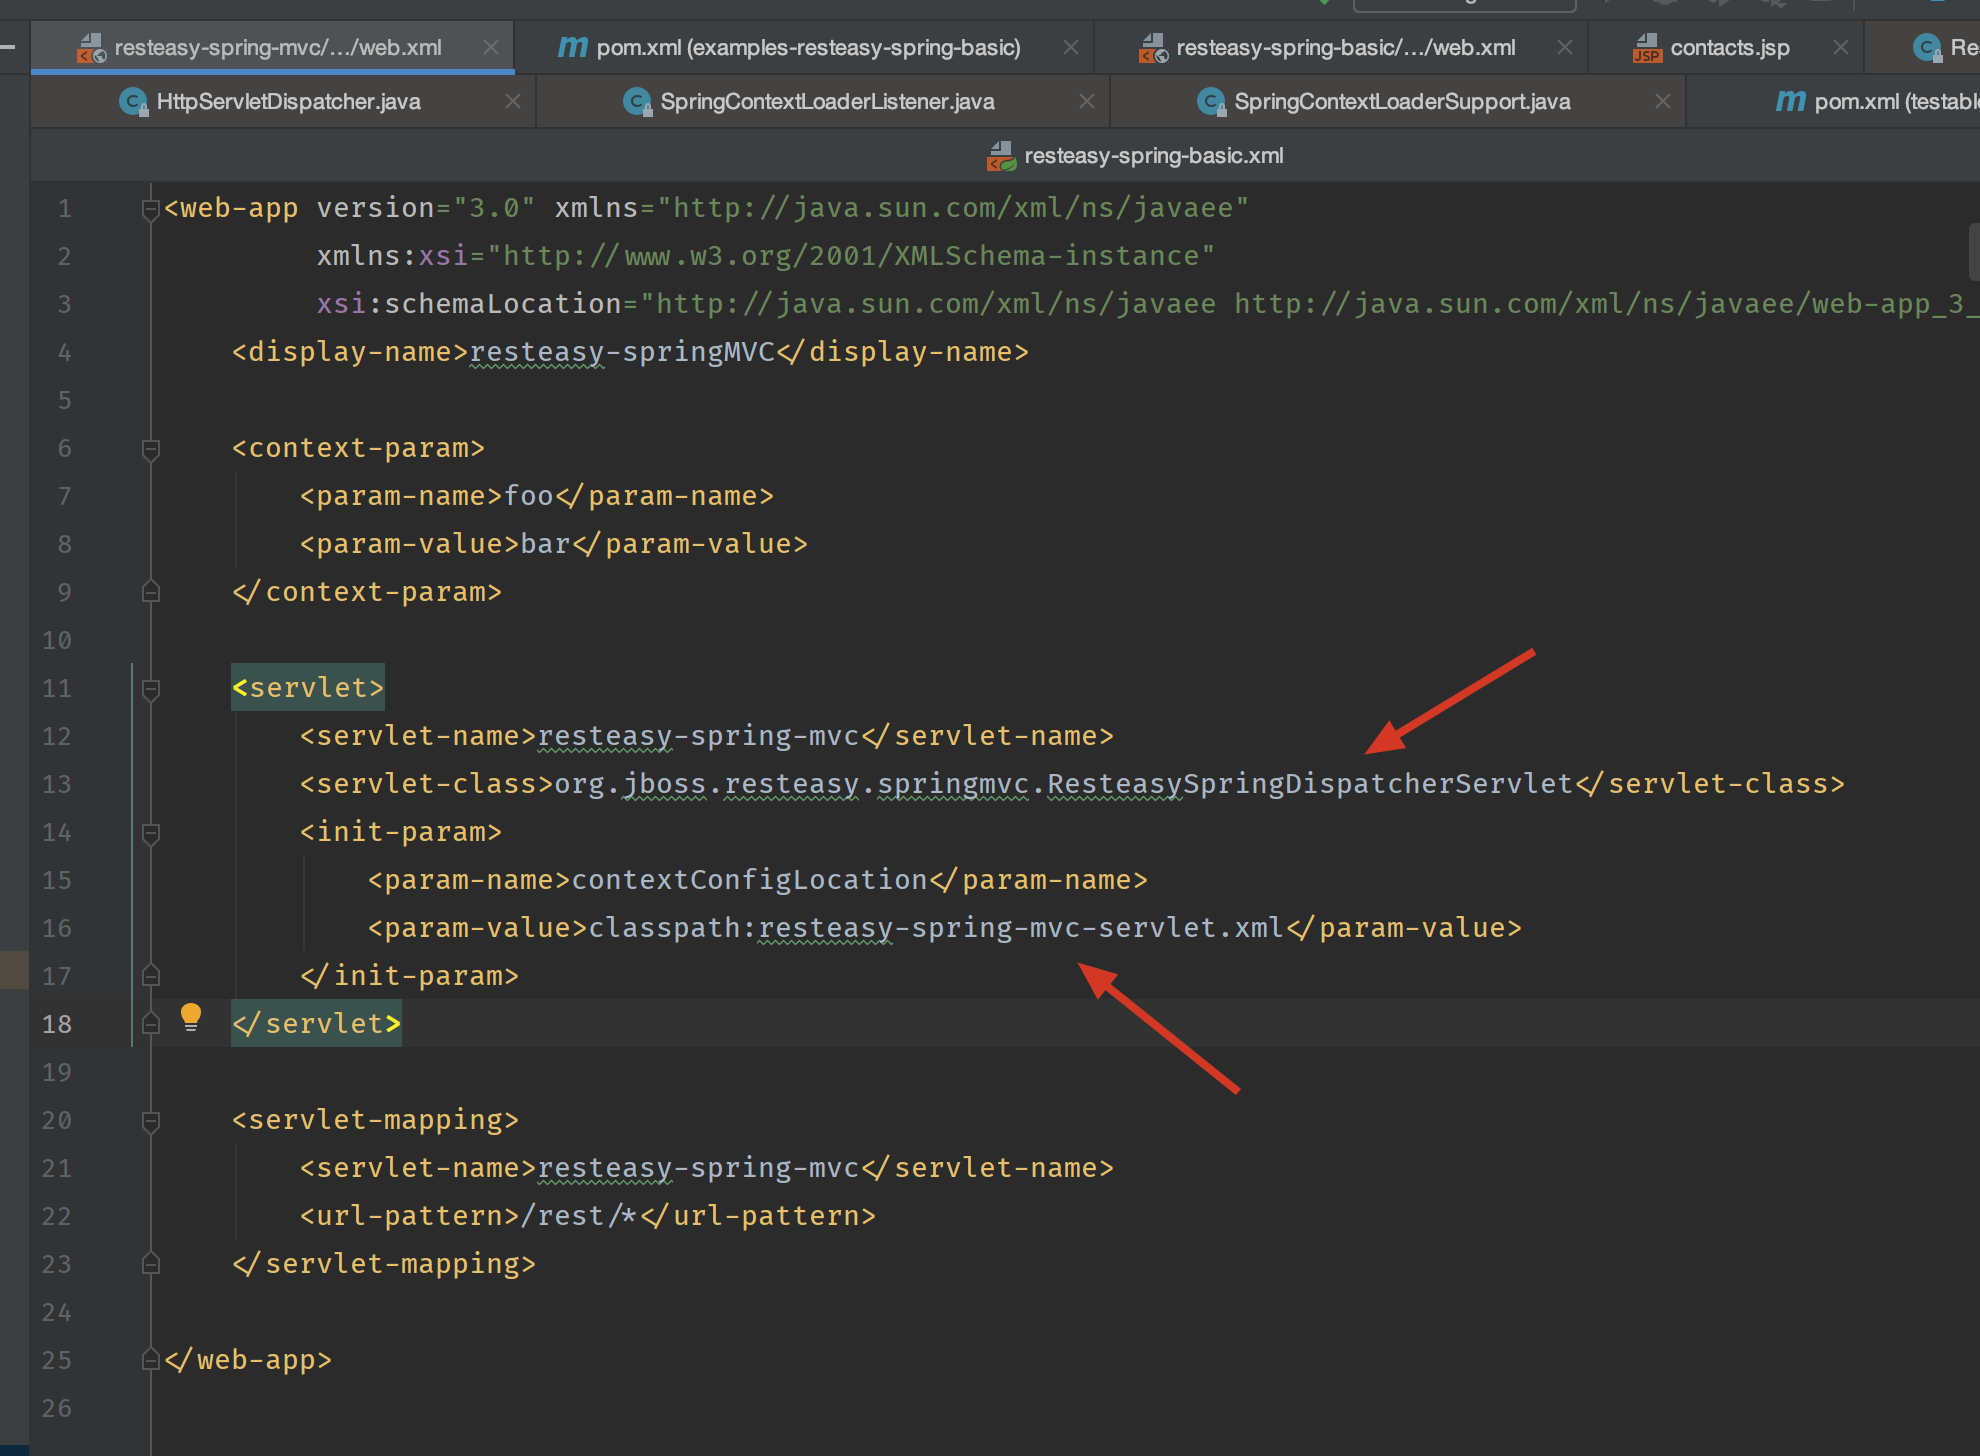
Task: Open the SpringContextLoaderSupport.java tab
Action: [x=1401, y=101]
